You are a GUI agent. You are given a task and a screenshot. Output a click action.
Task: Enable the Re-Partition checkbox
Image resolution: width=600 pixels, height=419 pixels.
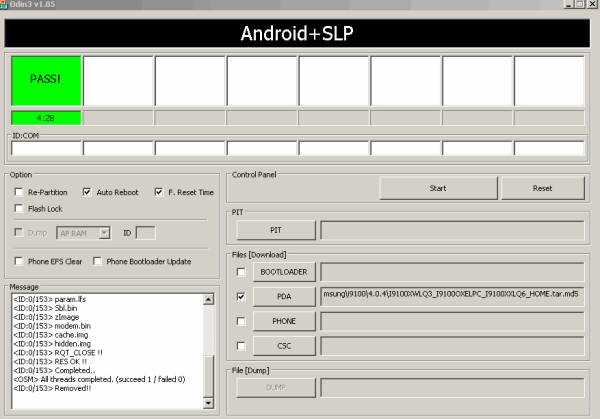pyautogui.click(x=18, y=192)
